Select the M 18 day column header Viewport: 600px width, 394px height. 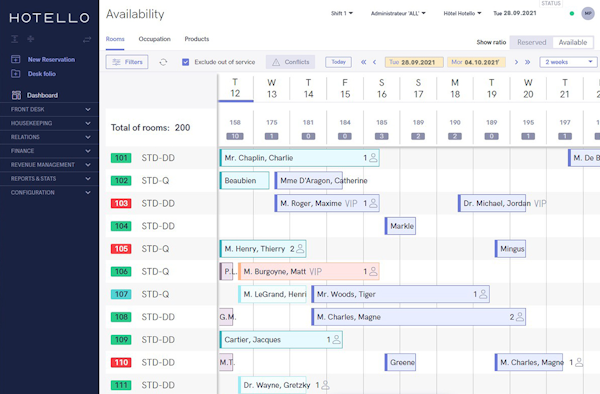pos(455,88)
